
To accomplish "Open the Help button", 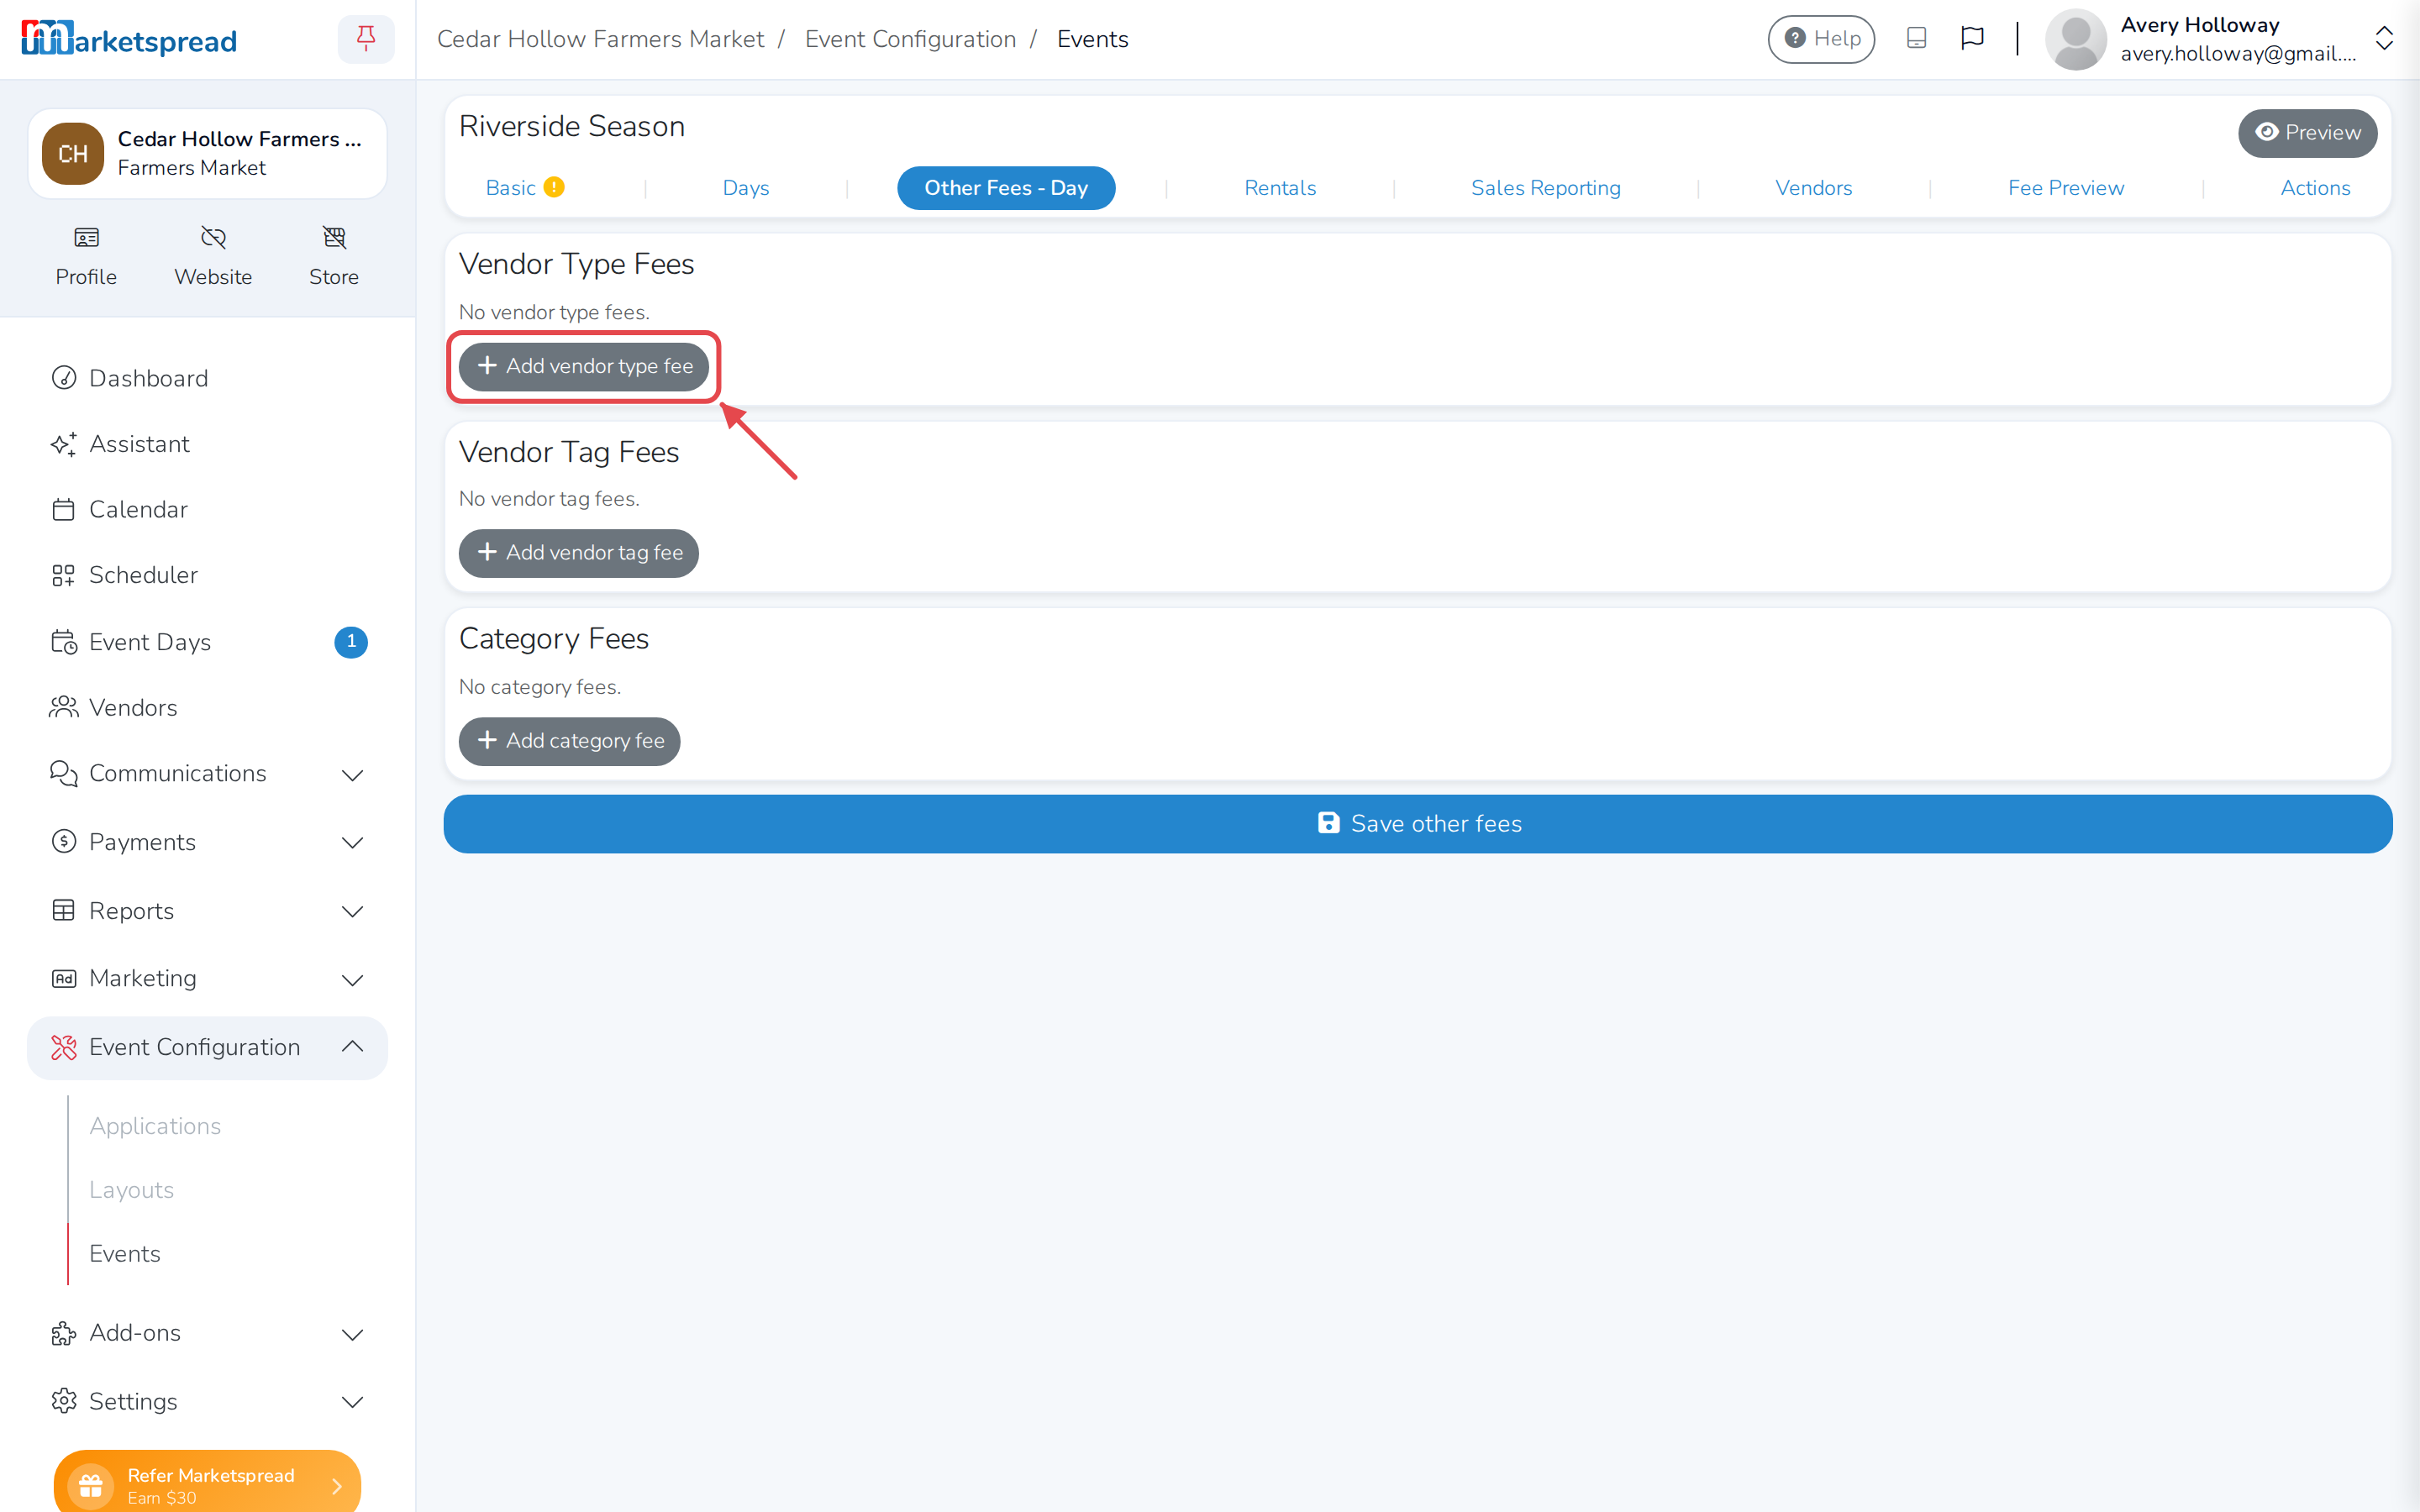I will (x=1821, y=39).
